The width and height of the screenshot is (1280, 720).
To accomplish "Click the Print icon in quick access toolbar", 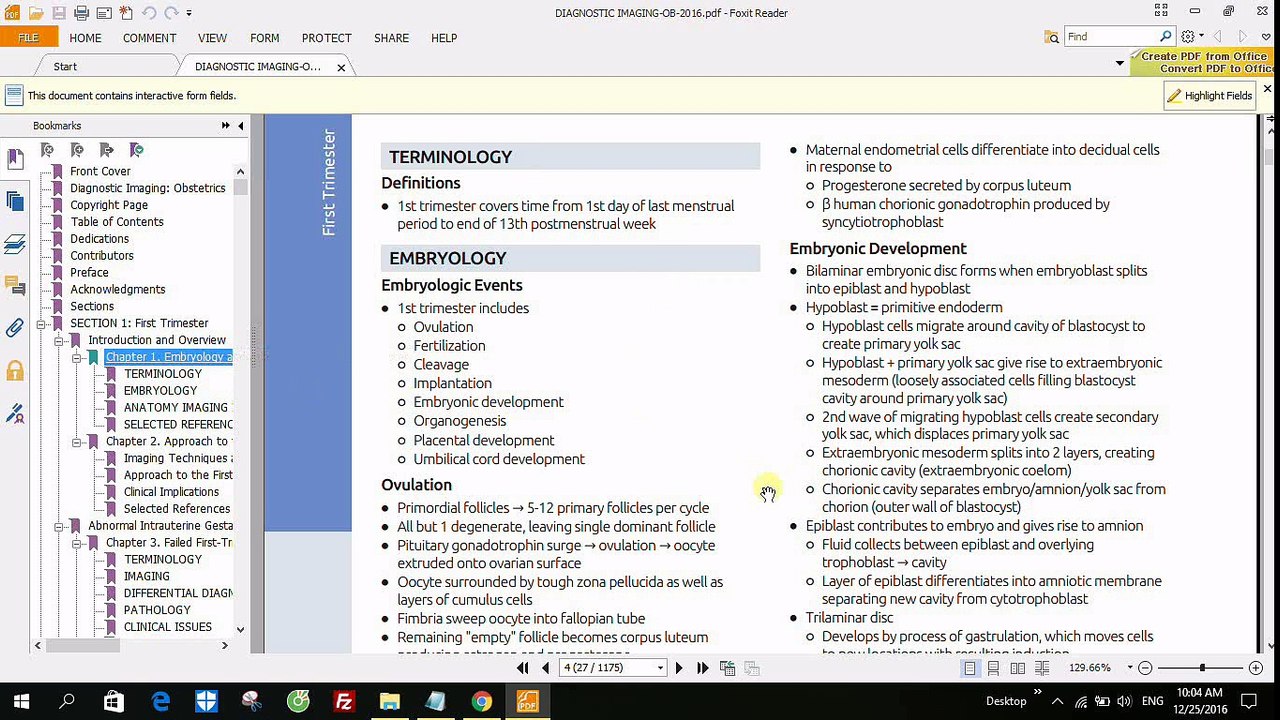I will click(x=81, y=13).
